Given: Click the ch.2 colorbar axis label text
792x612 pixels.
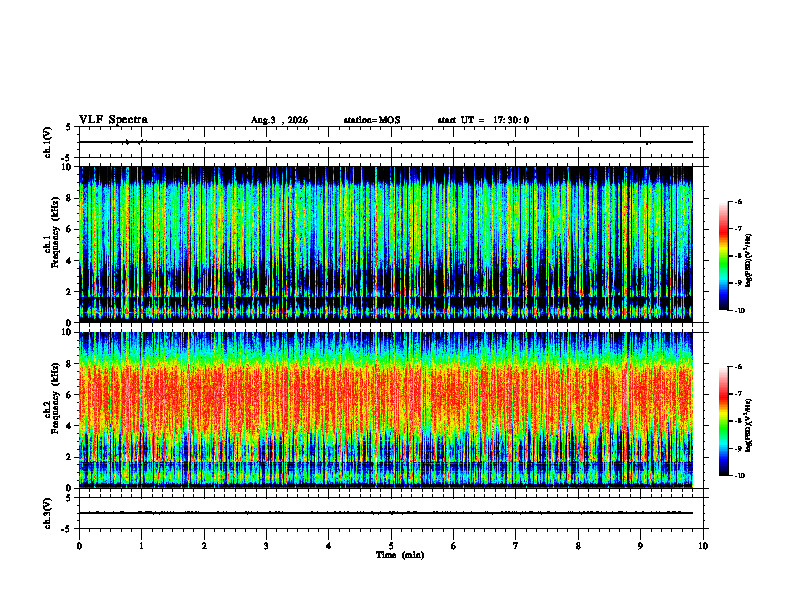Looking at the screenshot, I should [749, 425].
